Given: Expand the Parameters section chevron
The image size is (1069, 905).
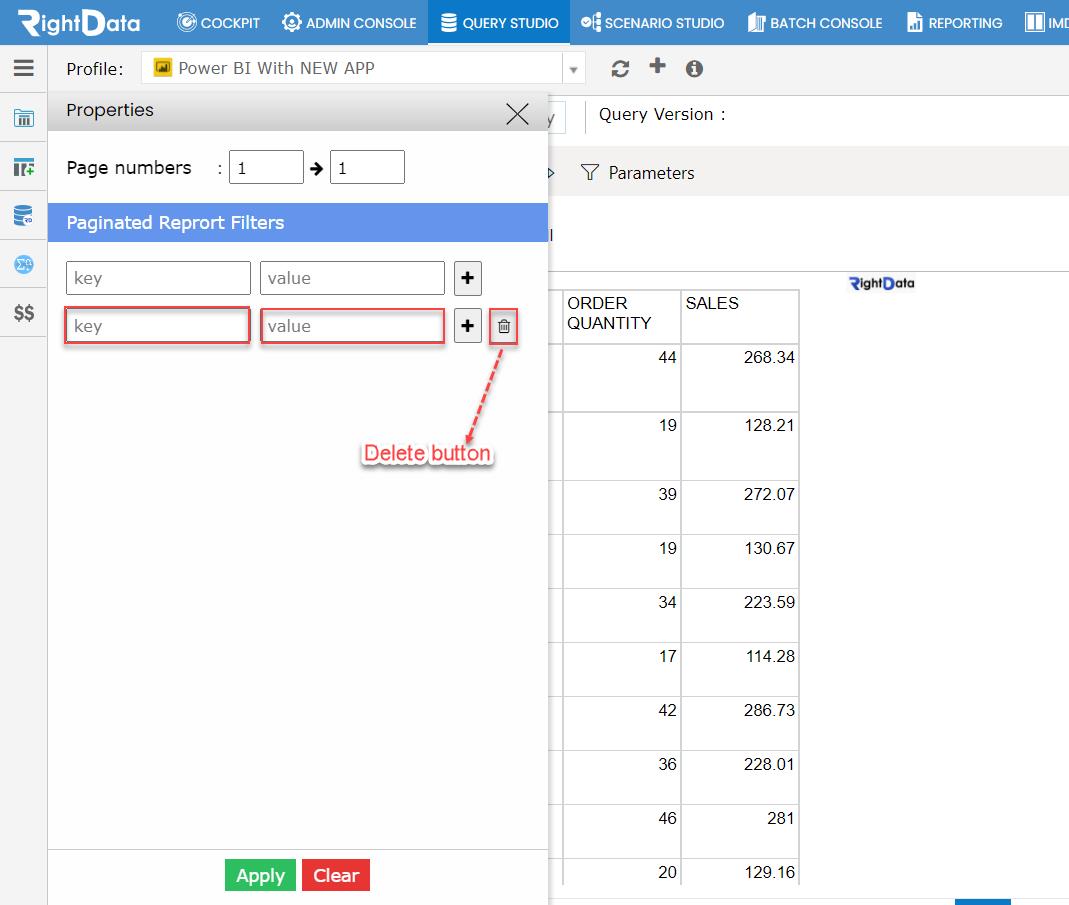Looking at the screenshot, I should (551, 172).
